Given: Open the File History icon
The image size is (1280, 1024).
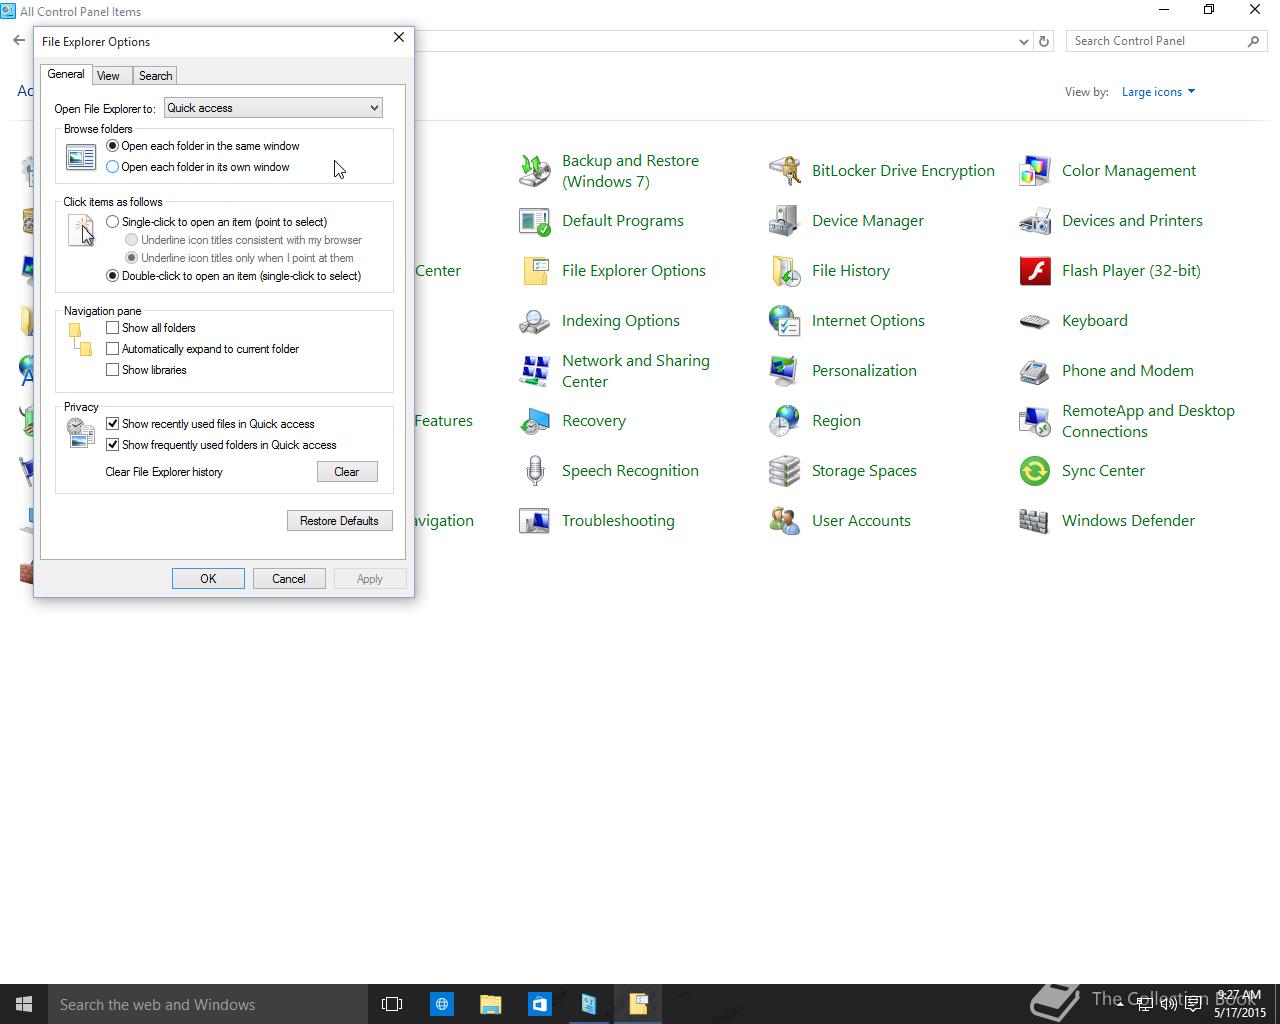Looking at the screenshot, I should click(x=785, y=271).
